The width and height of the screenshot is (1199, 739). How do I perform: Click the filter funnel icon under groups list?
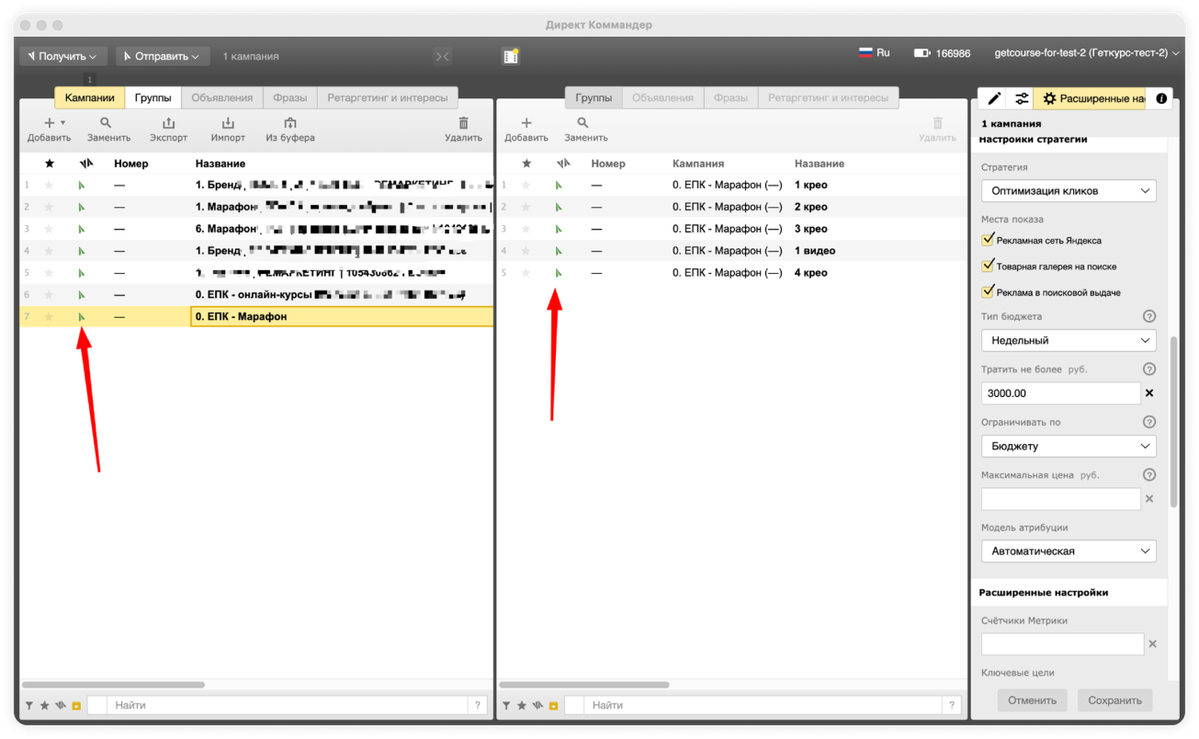506,705
